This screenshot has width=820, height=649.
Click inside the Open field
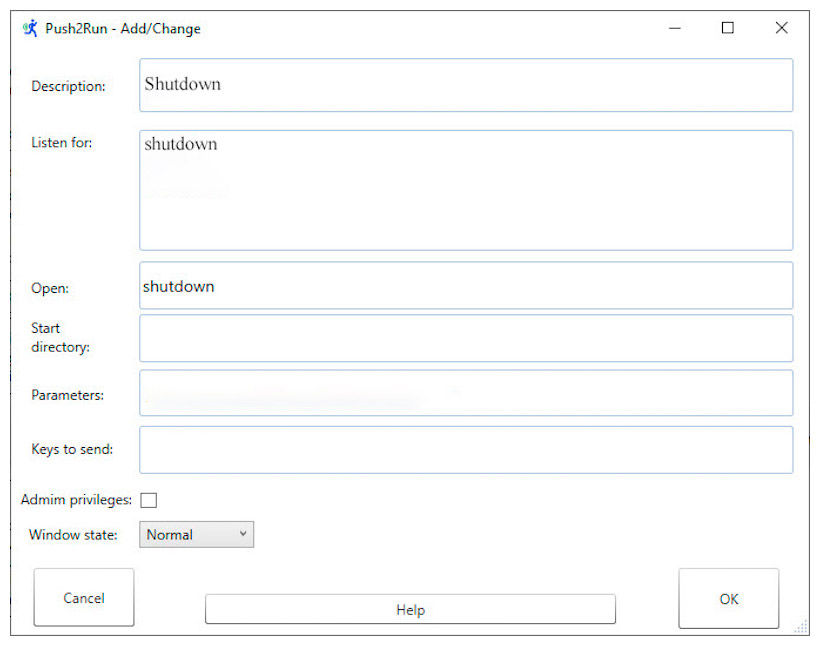tap(466, 286)
